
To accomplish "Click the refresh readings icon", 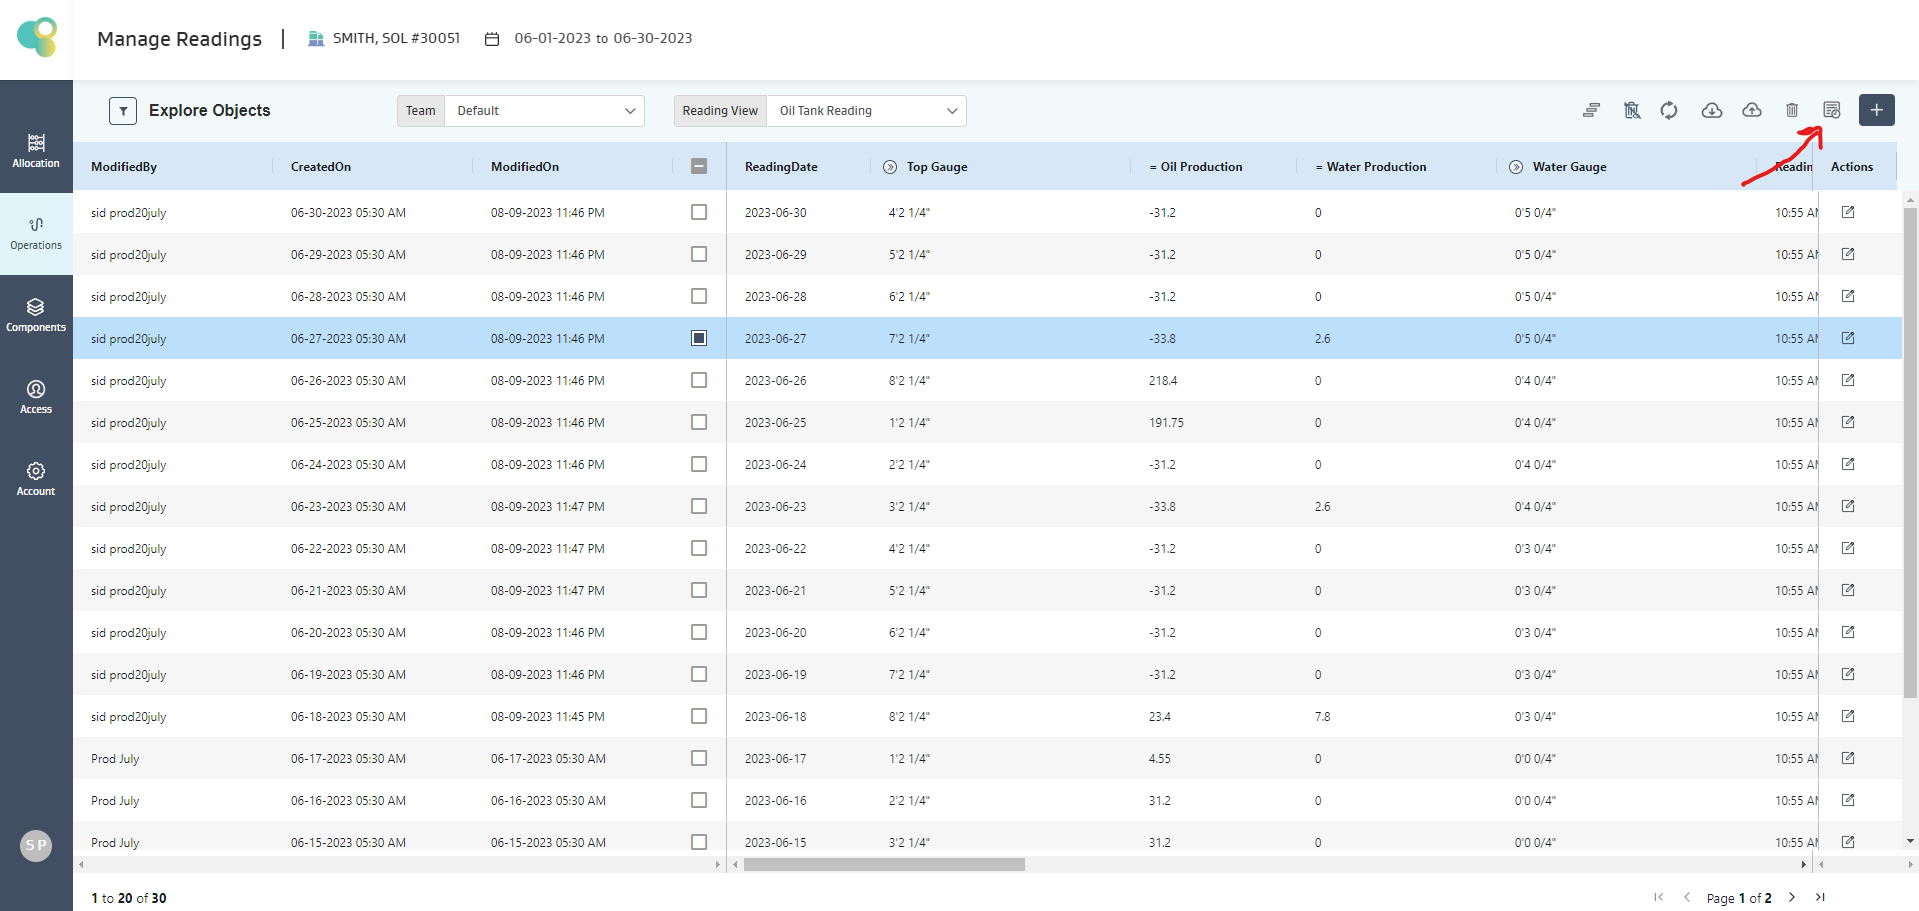I will click(x=1669, y=110).
